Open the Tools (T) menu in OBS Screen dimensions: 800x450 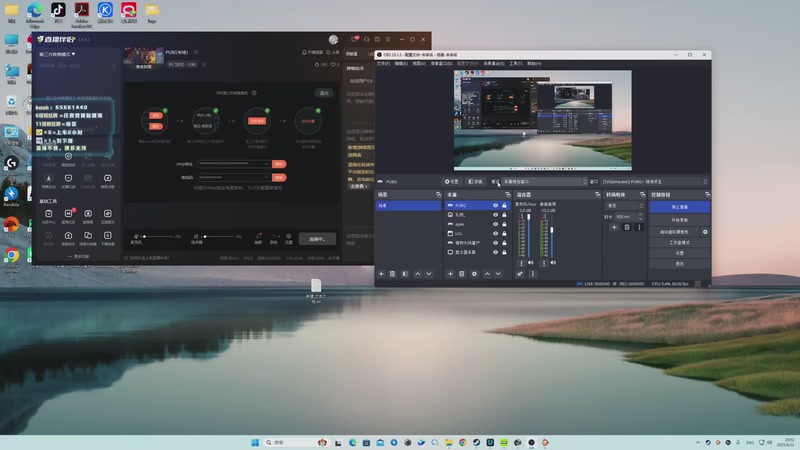click(516, 64)
